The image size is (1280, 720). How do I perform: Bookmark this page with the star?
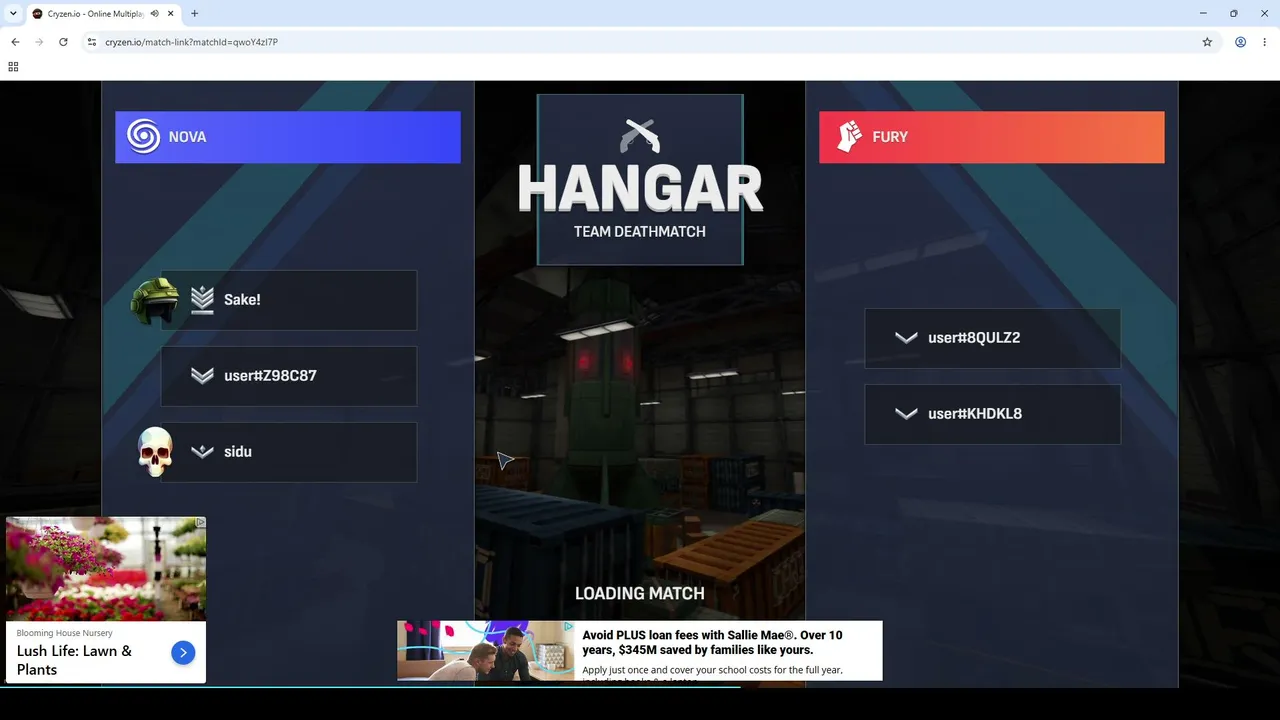1207,42
